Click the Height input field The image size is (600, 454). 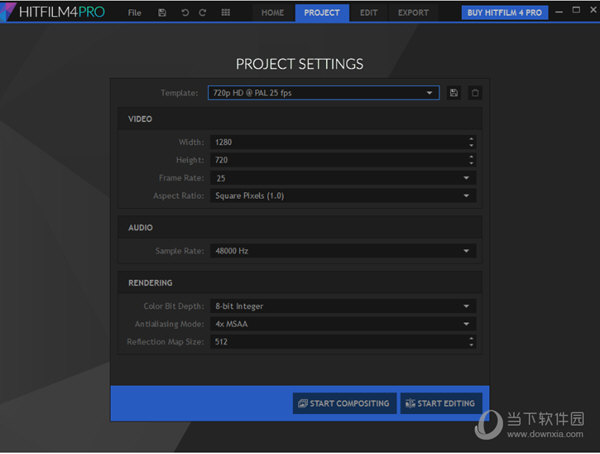[x=335, y=160]
